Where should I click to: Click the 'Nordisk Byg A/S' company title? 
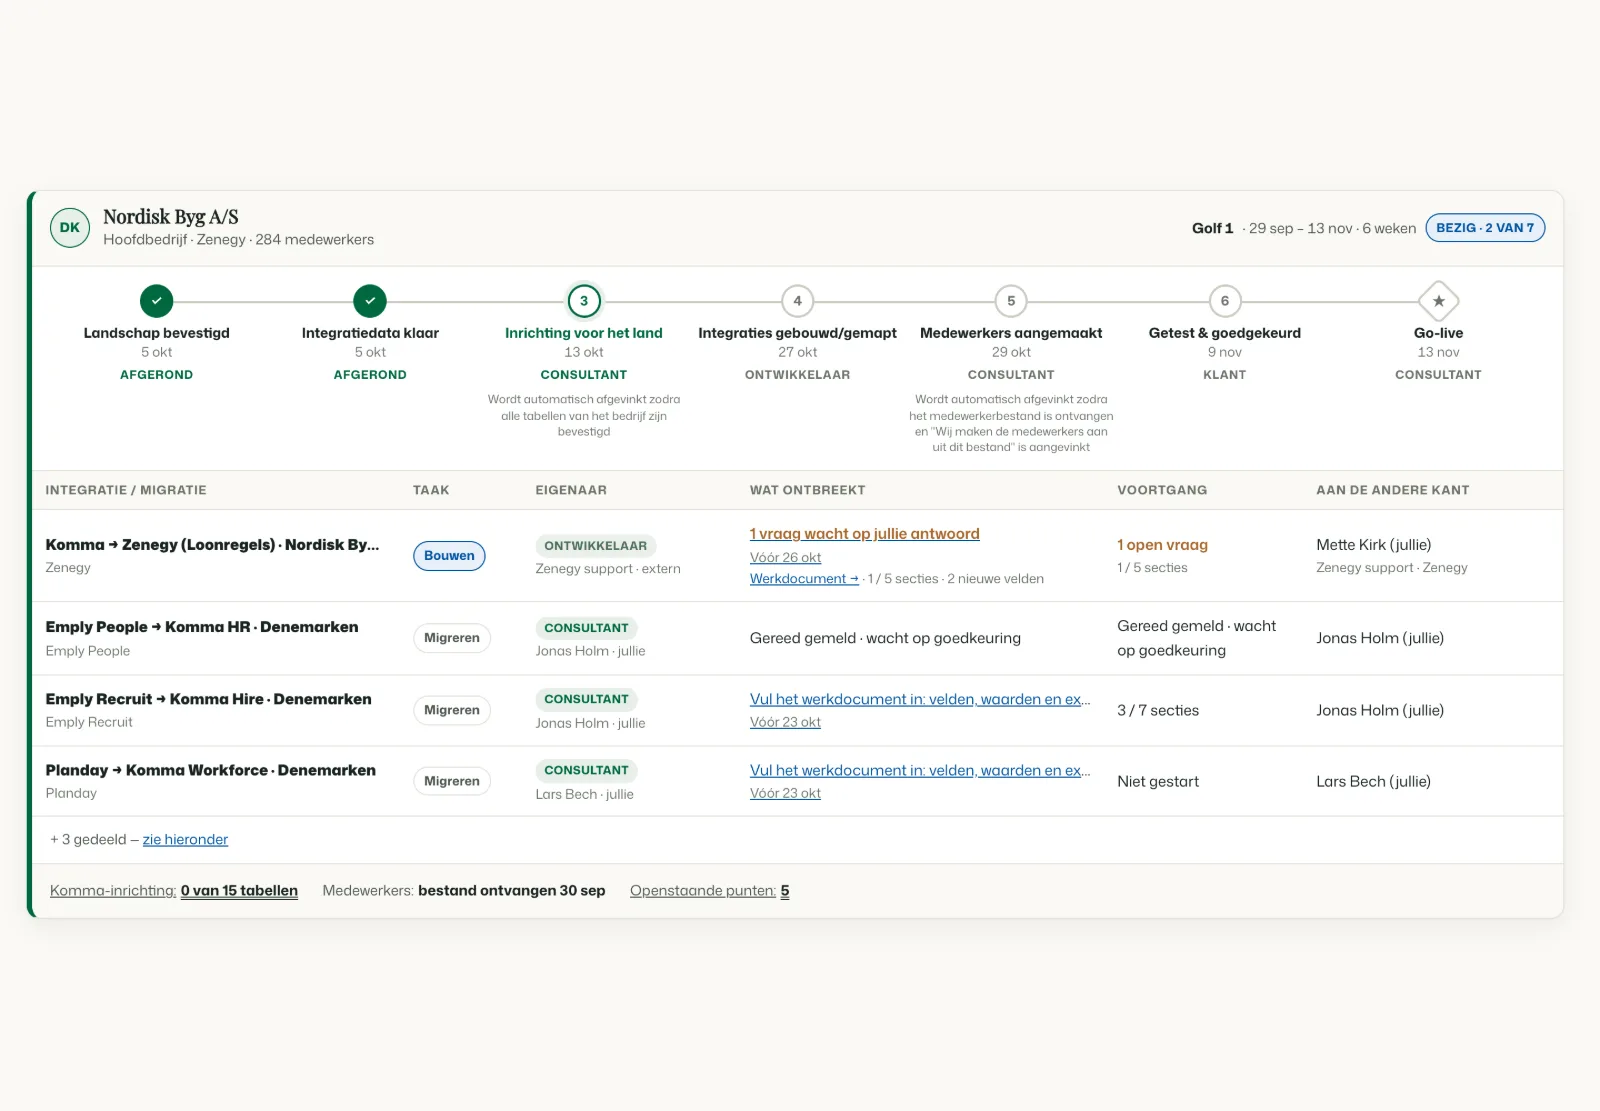pos(171,217)
